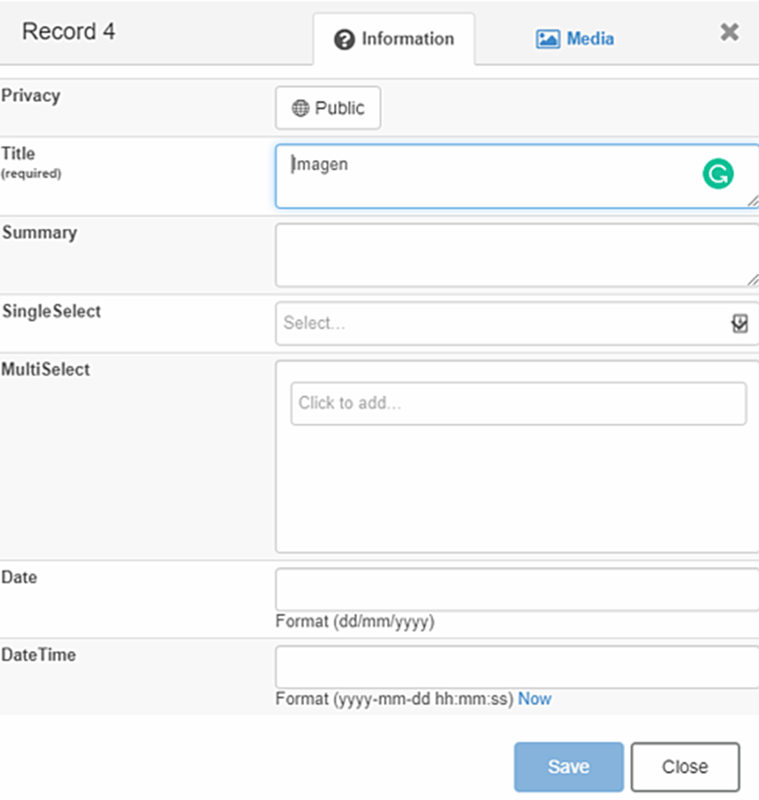Click the Grammarly icon in the Title field
Screen dimensions: 759x800
coord(719,174)
